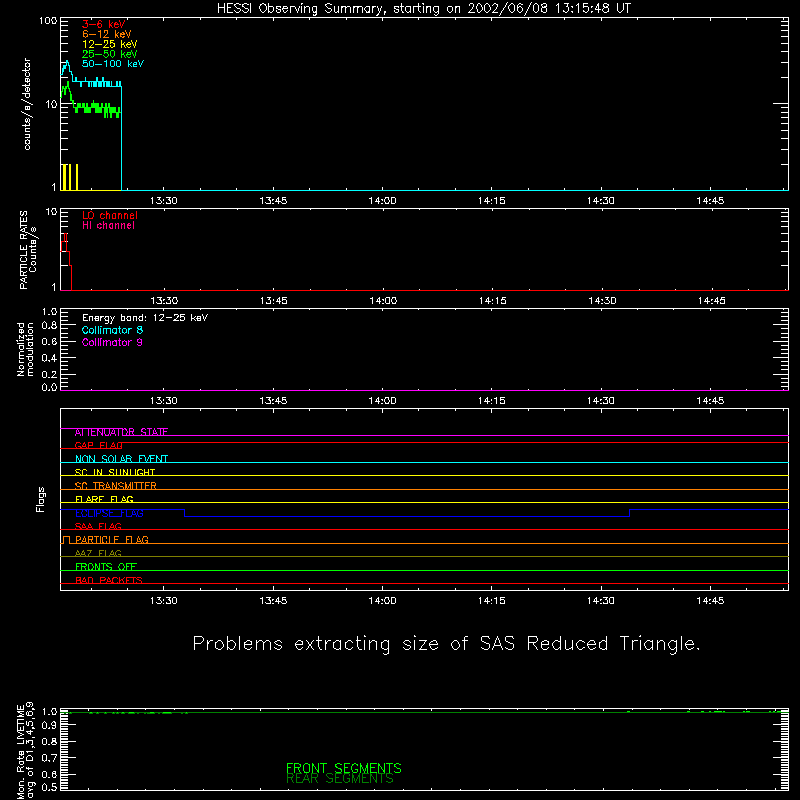Click the counts/s/detector axis label
The width and height of the screenshot is (800, 800).
(x=27, y=104)
